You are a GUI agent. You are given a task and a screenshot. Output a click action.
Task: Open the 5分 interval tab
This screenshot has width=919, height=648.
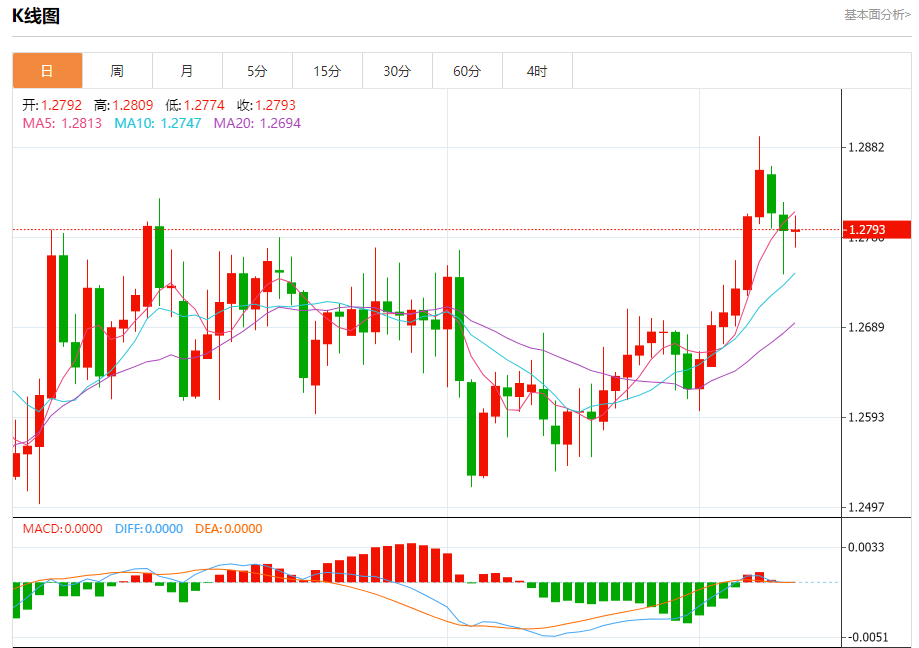coord(257,71)
